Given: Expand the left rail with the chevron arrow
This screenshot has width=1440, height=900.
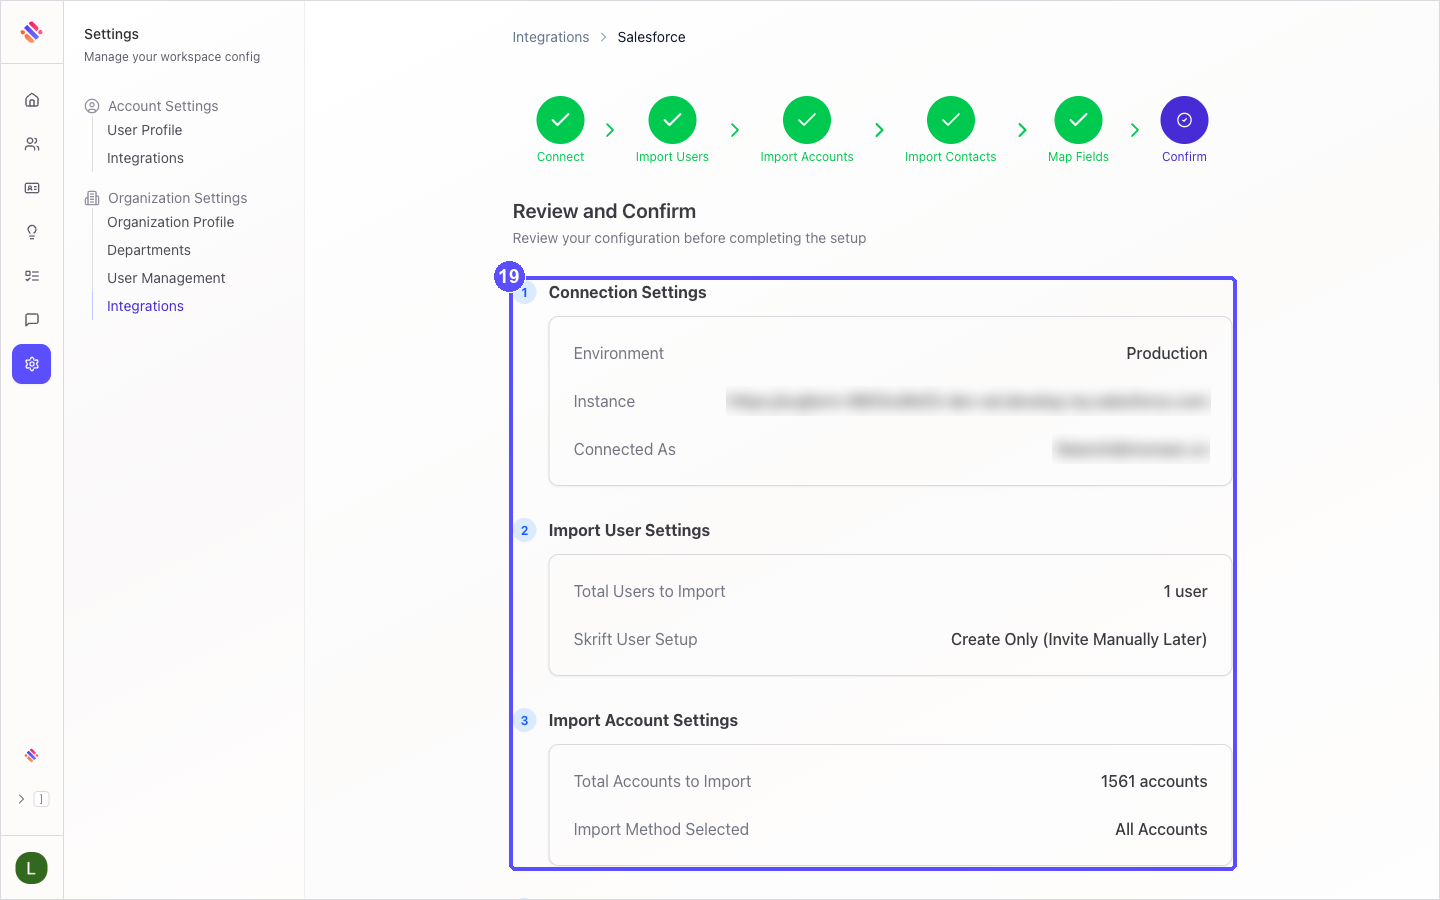Looking at the screenshot, I should [x=21, y=799].
